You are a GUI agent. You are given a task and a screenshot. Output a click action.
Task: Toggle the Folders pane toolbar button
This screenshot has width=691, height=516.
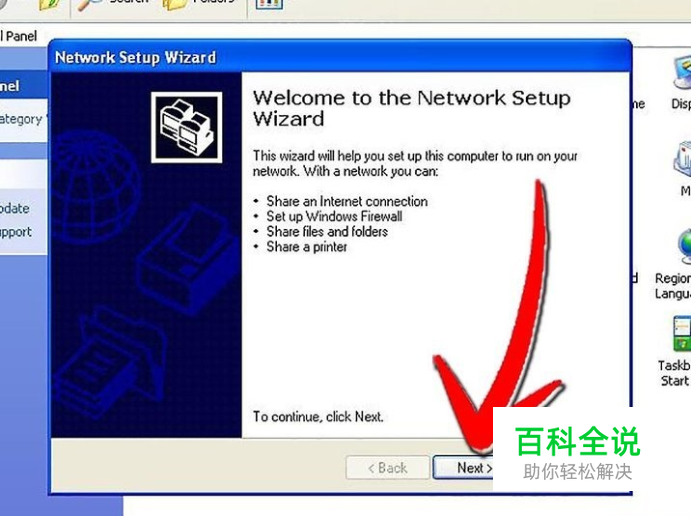click(x=199, y=4)
